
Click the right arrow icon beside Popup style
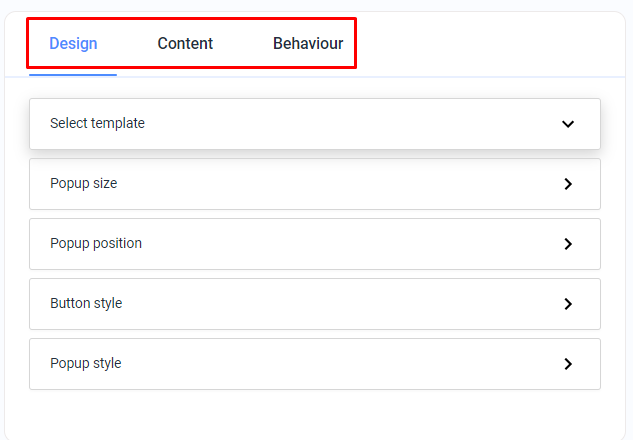click(x=568, y=364)
